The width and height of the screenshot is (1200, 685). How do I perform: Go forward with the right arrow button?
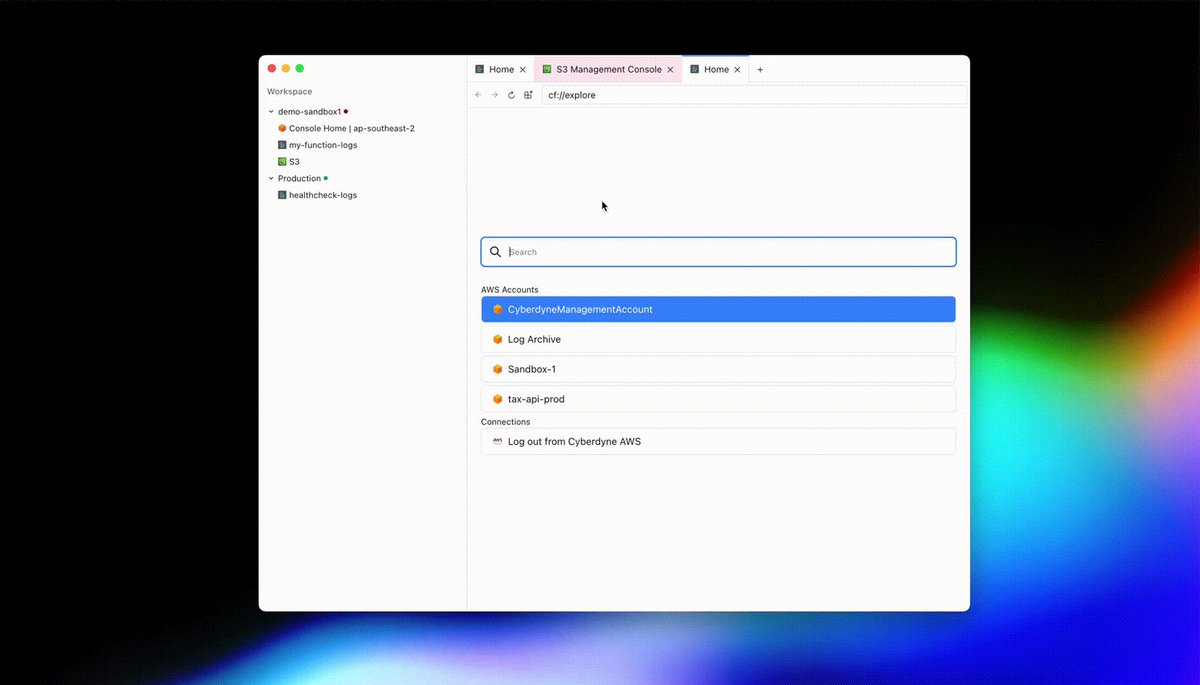[x=494, y=95]
